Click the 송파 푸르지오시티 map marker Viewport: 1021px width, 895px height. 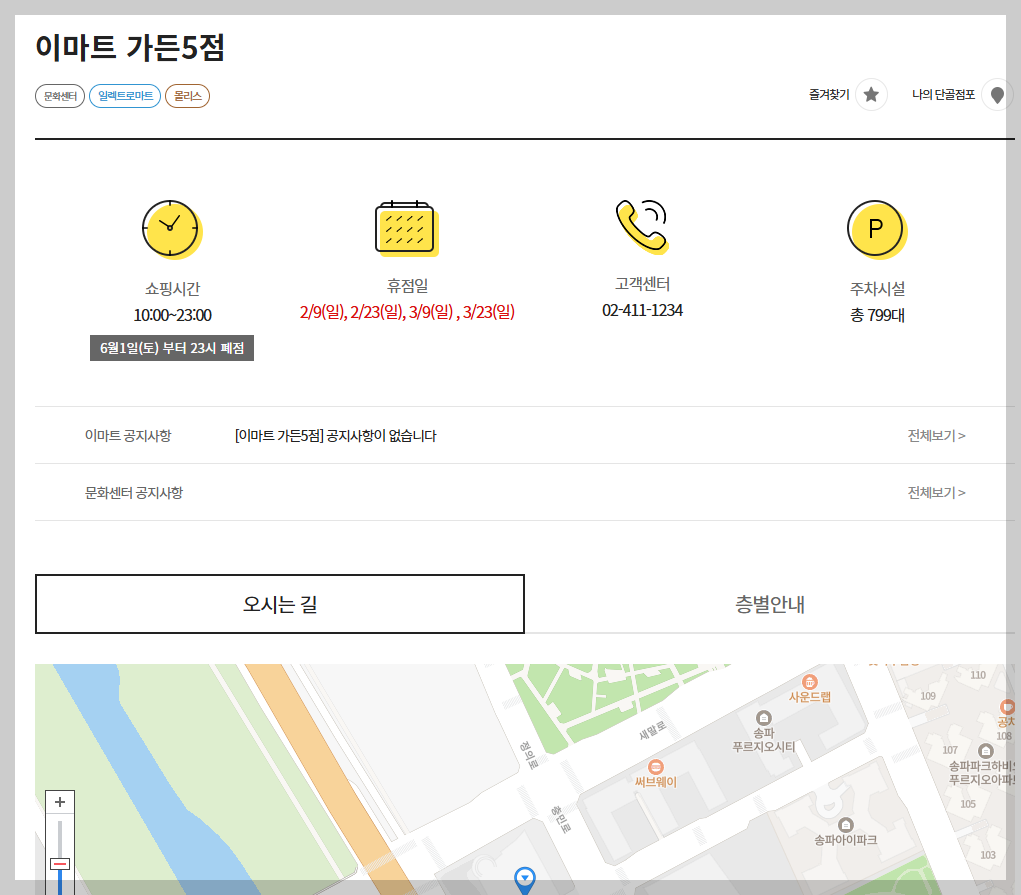pyautogui.click(x=763, y=718)
